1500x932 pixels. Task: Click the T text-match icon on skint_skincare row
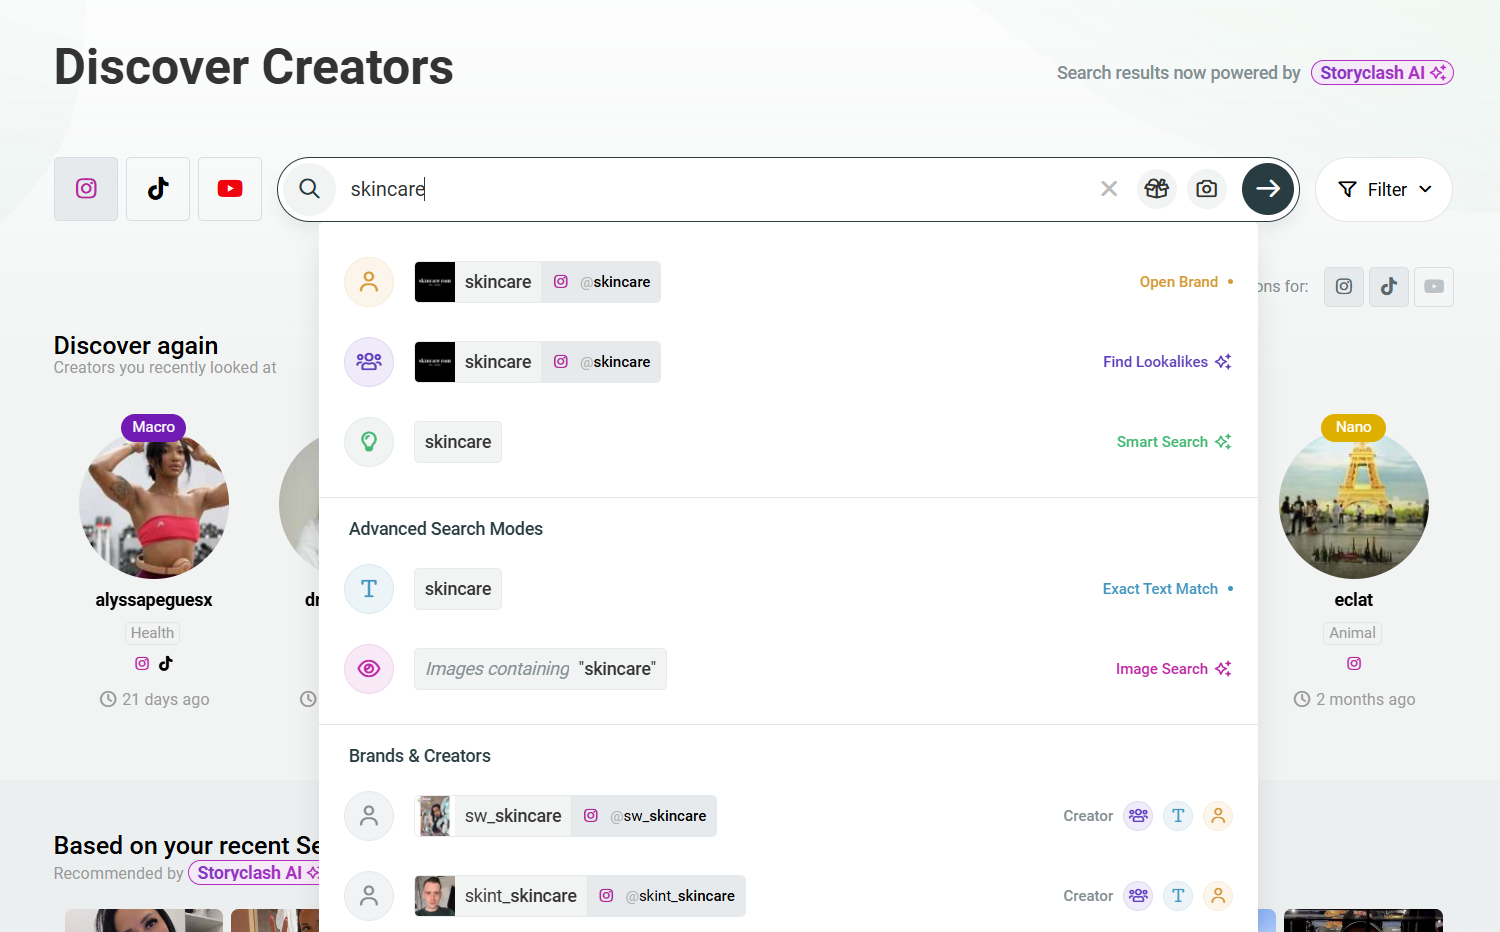tap(1177, 895)
